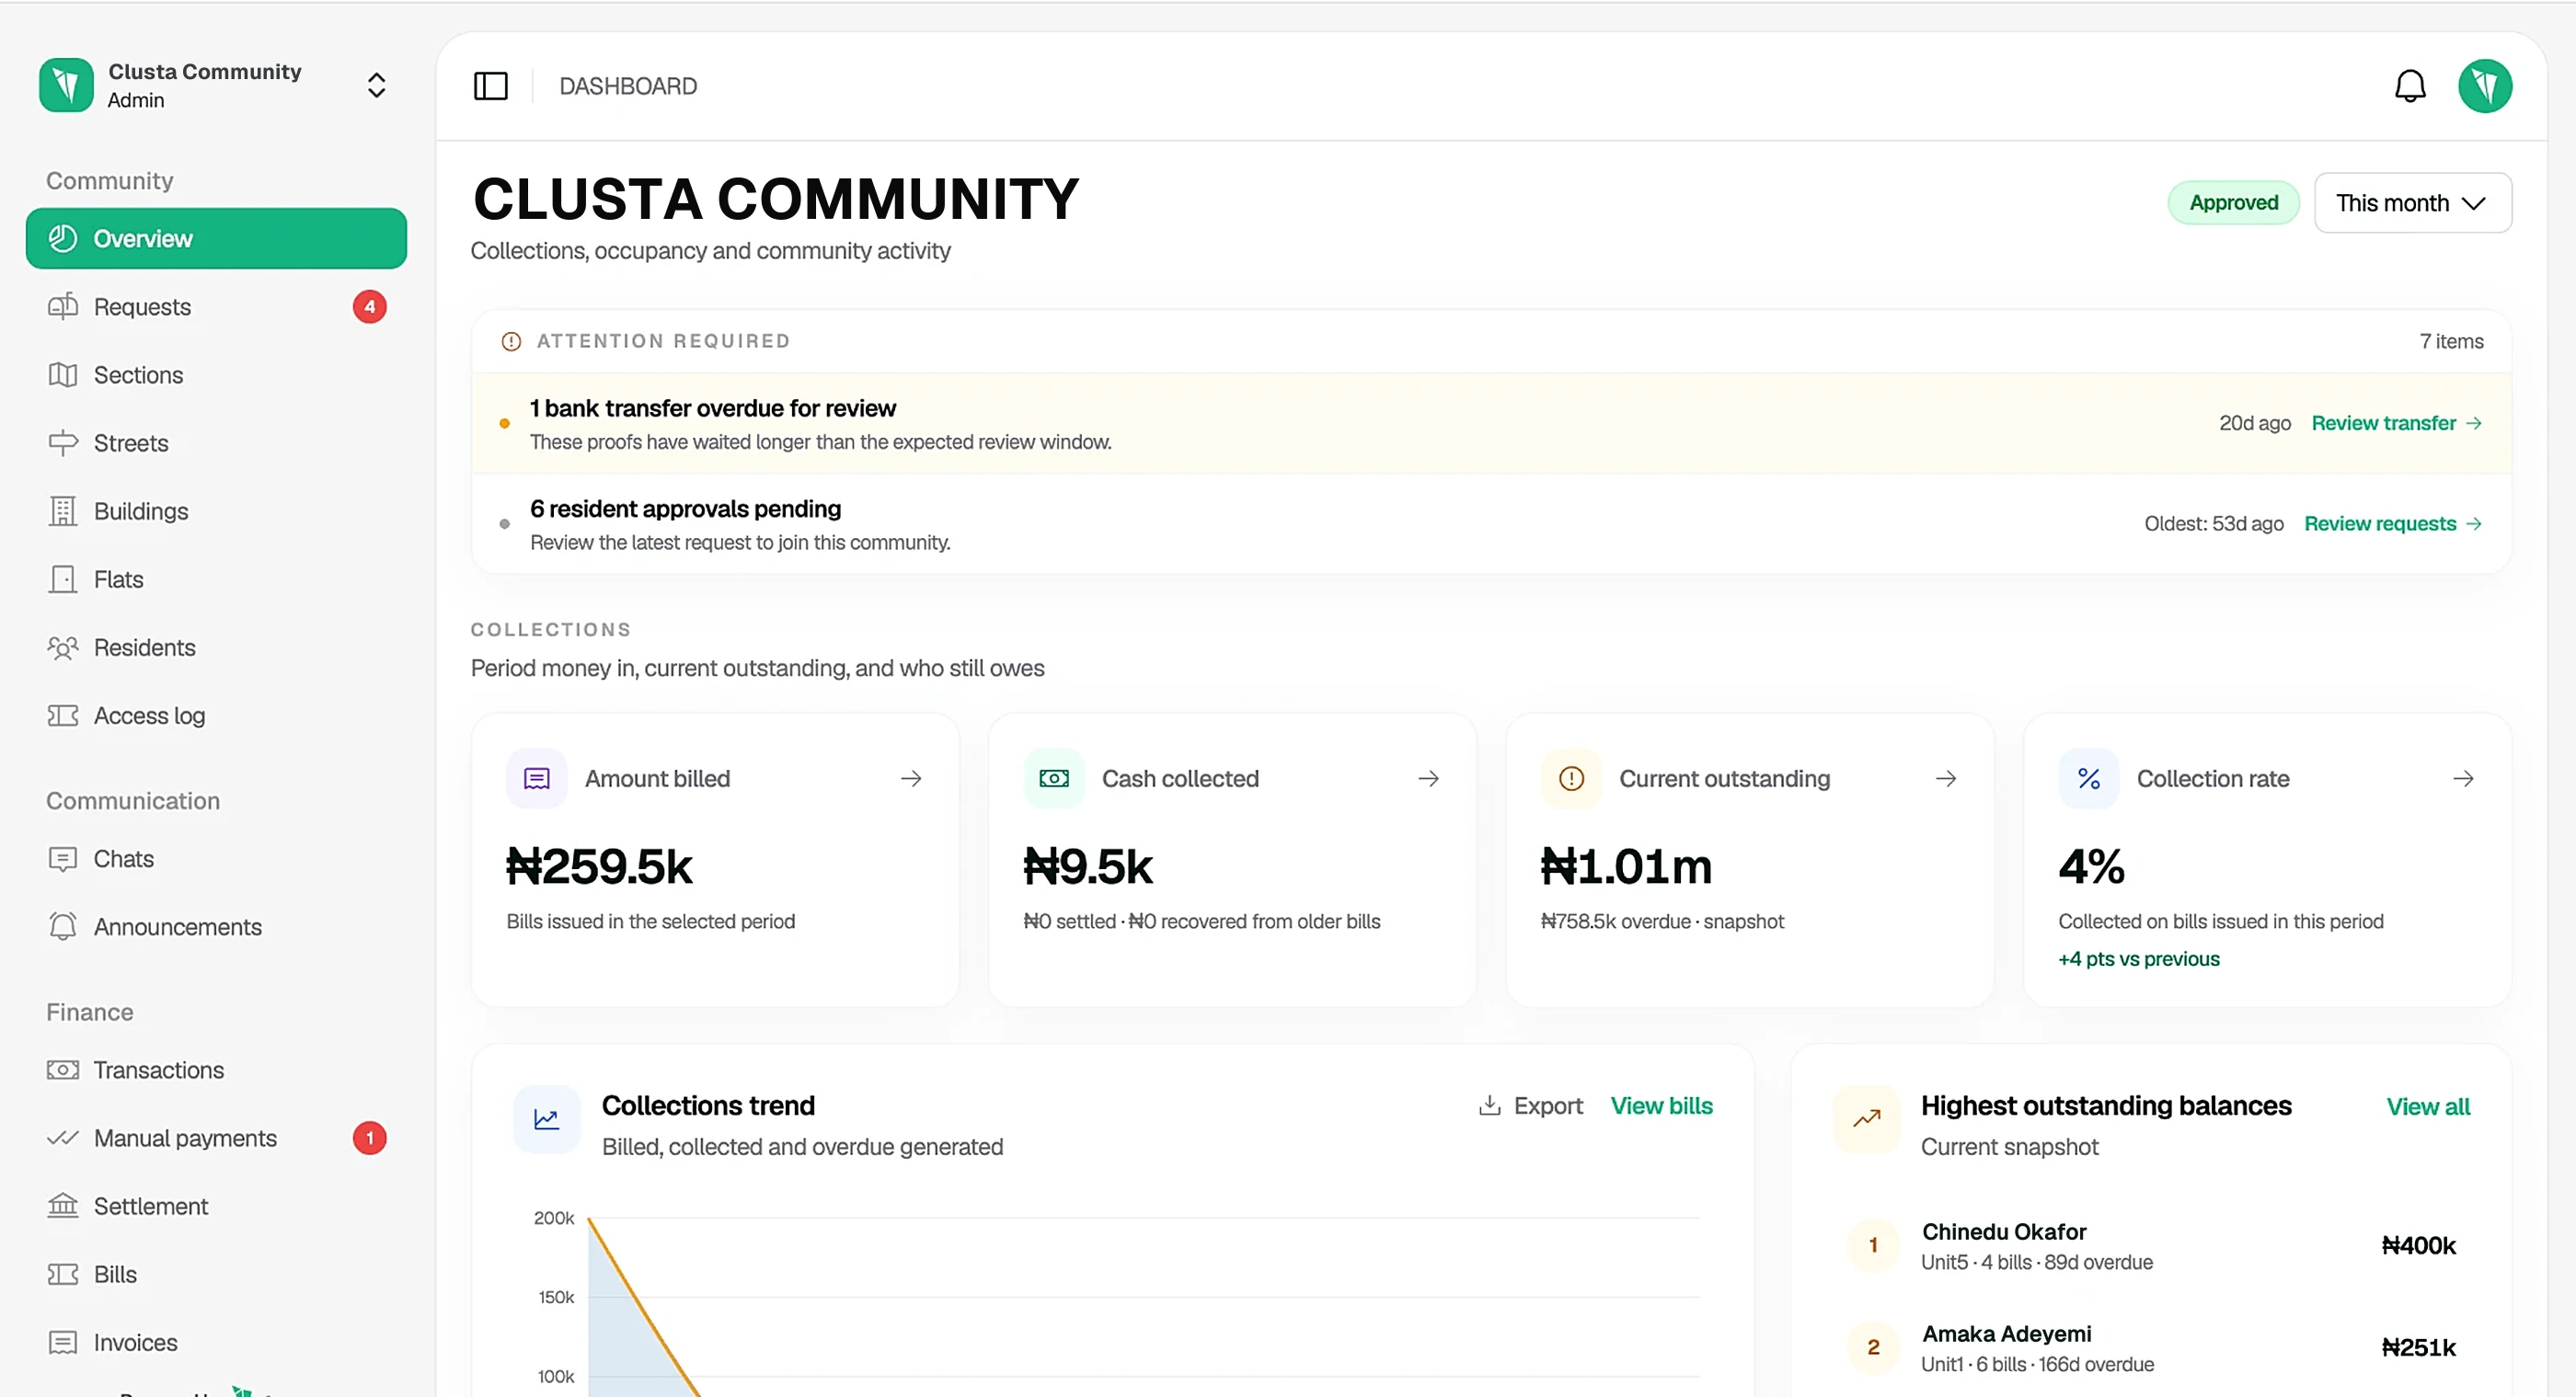The image size is (2576, 1397).
Task: Click View all outstanding balances
Action: pyautogui.click(x=2428, y=1107)
